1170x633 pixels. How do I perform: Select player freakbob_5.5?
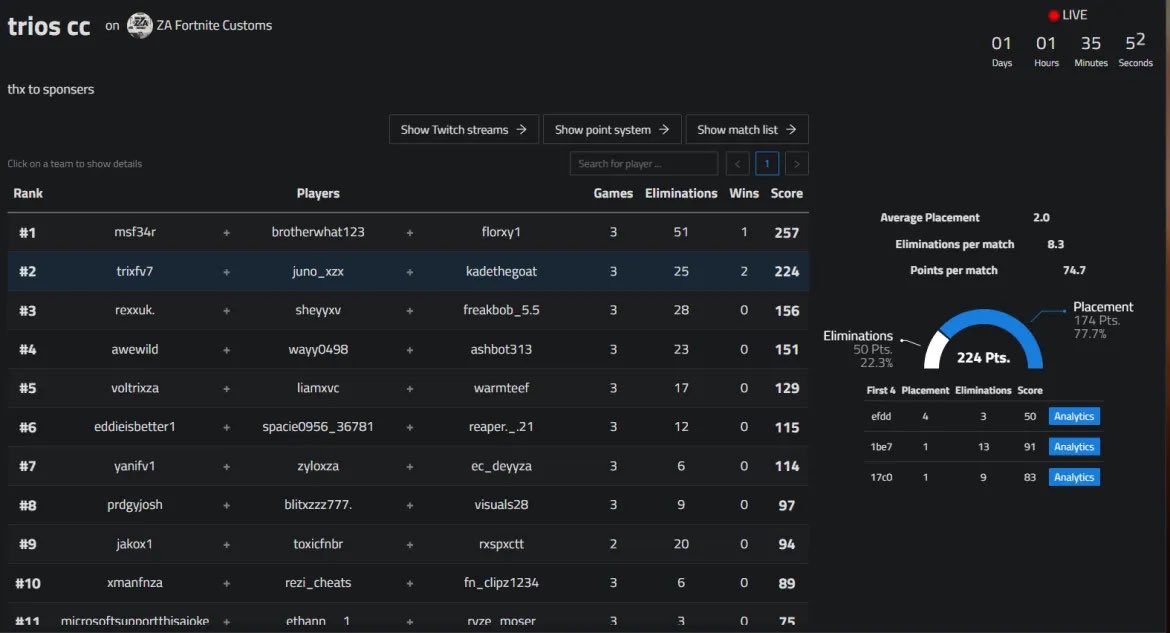[x=501, y=310]
